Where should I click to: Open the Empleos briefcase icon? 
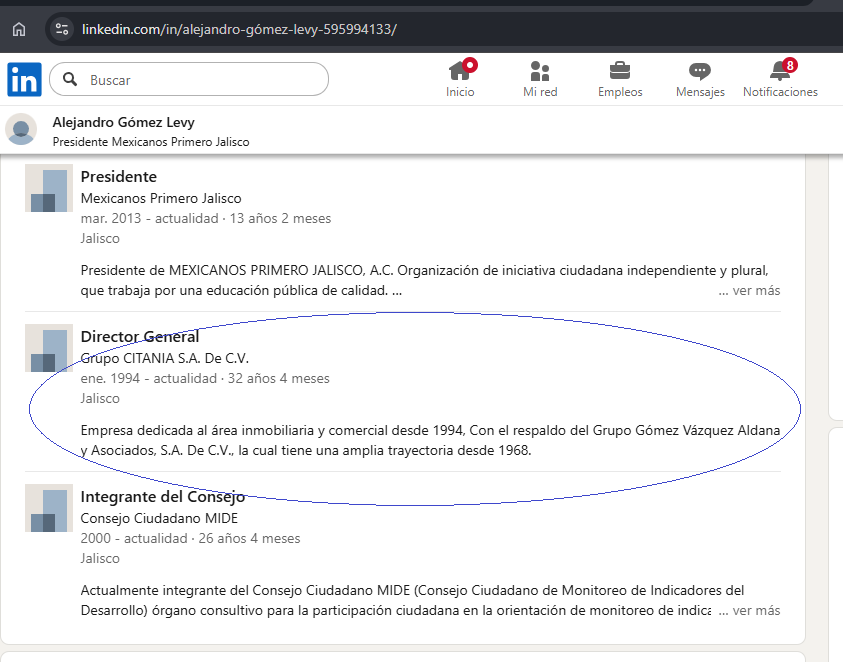click(620, 79)
